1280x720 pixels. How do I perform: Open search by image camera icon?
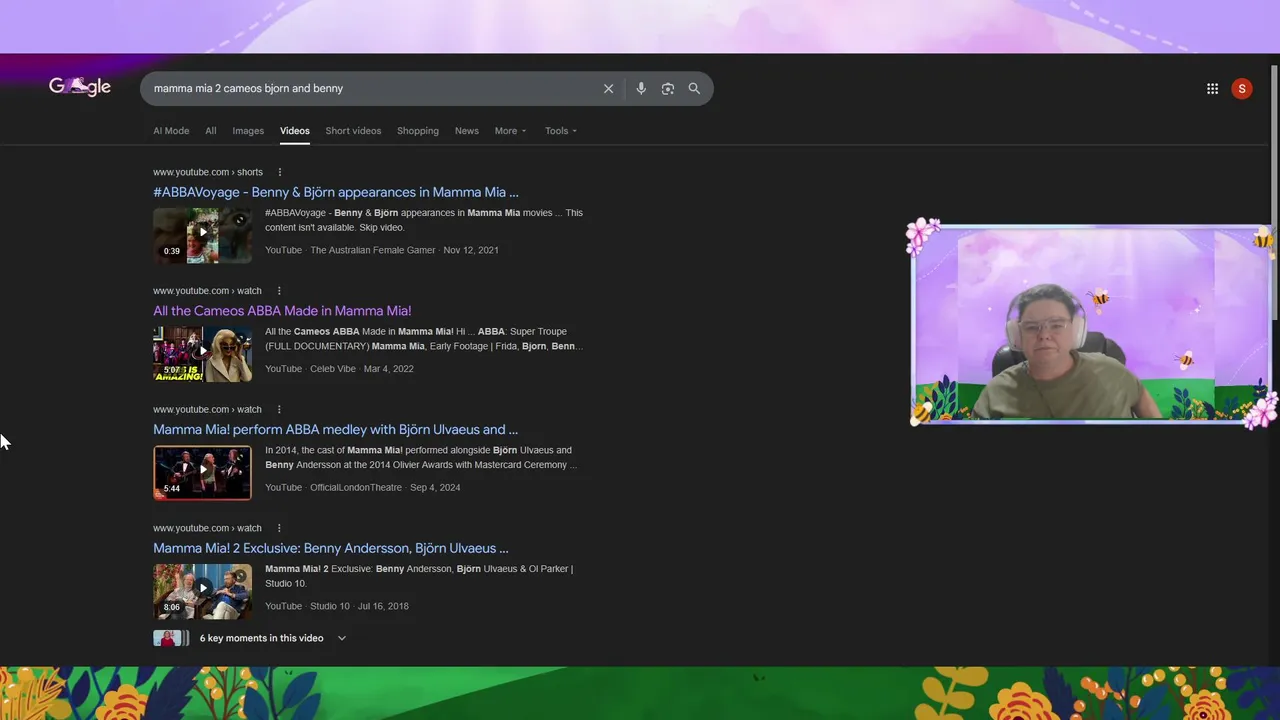tap(668, 89)
